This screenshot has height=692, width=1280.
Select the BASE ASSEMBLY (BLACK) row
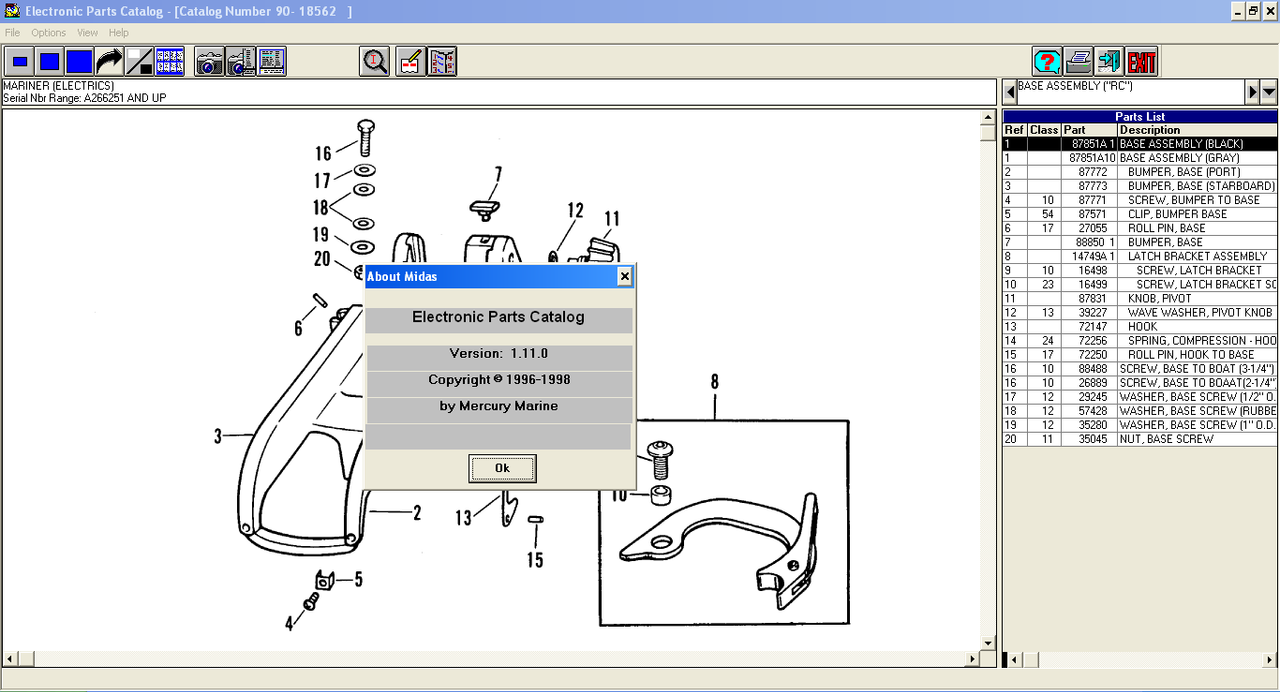tap(1140, 144)
